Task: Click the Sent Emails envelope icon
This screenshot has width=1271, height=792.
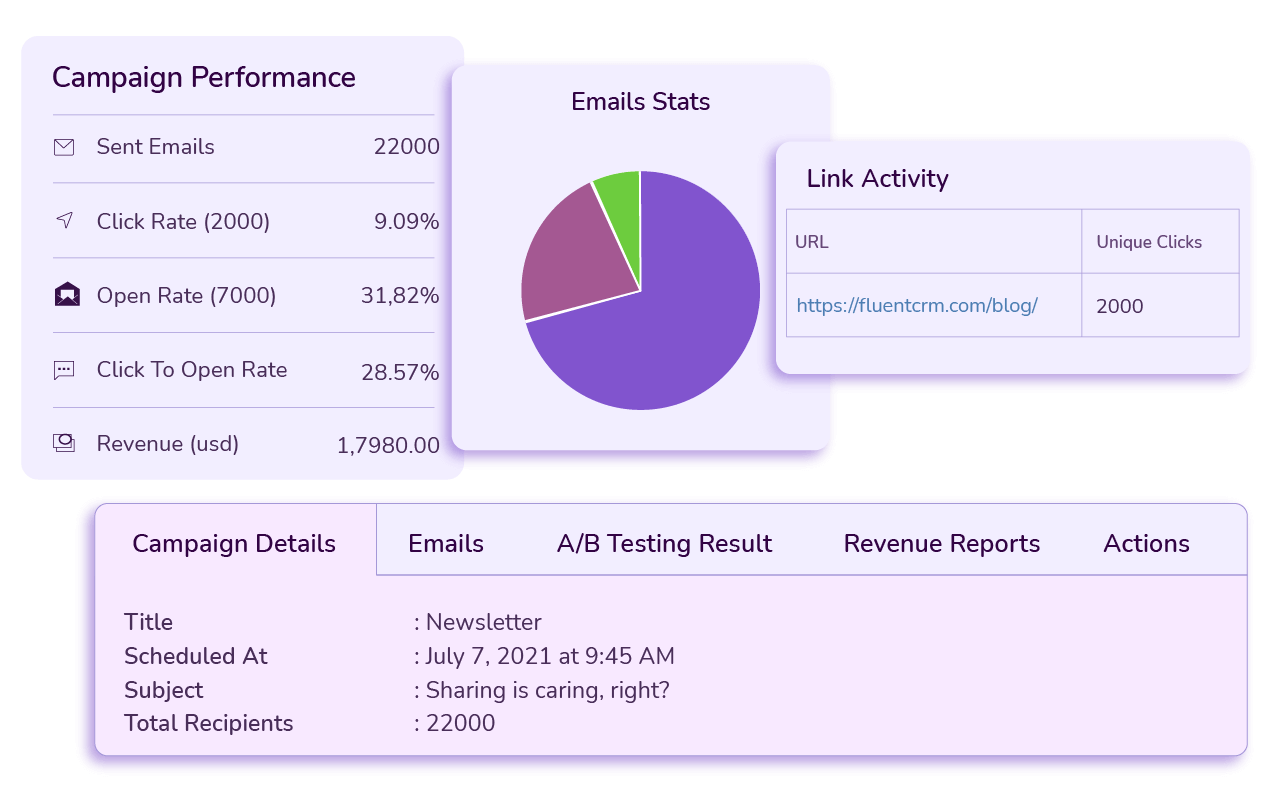Action: [64, 146]
